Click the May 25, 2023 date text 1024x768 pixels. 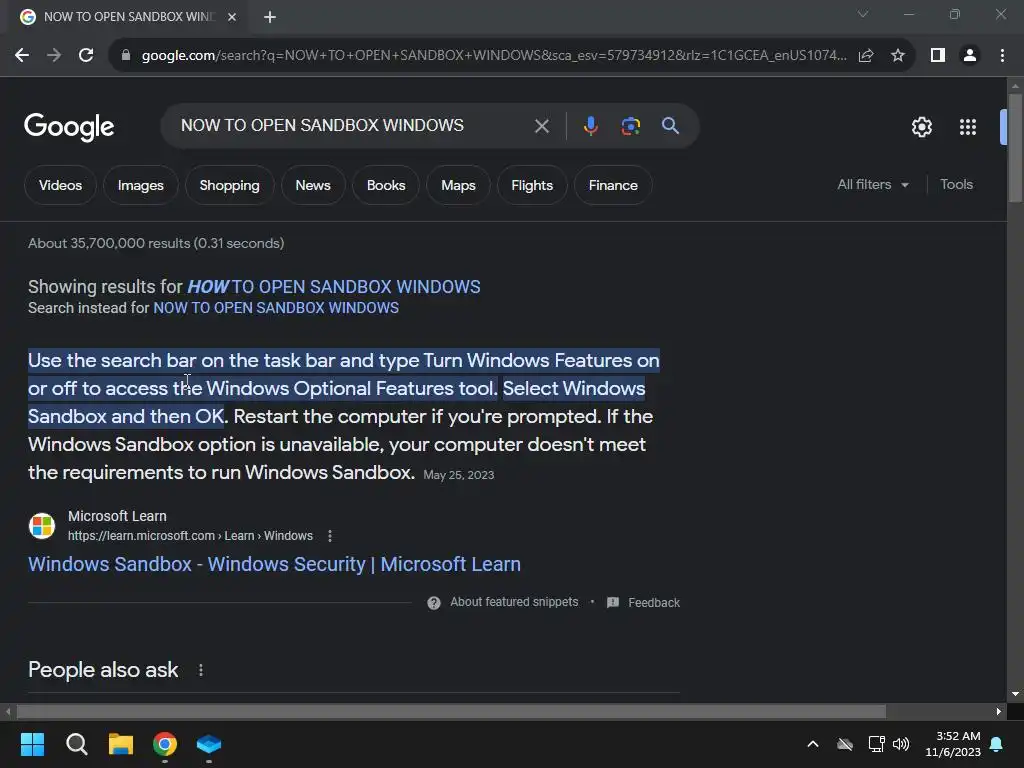[458, 475]
